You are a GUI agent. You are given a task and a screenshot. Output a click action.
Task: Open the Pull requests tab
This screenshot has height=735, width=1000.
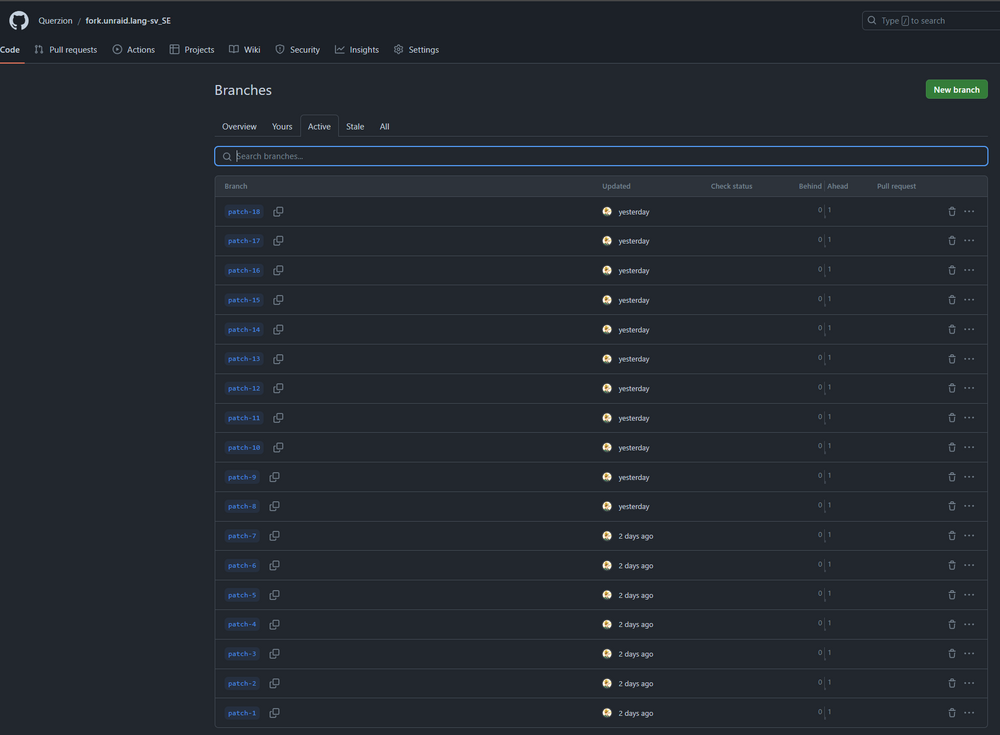[66, 50]
